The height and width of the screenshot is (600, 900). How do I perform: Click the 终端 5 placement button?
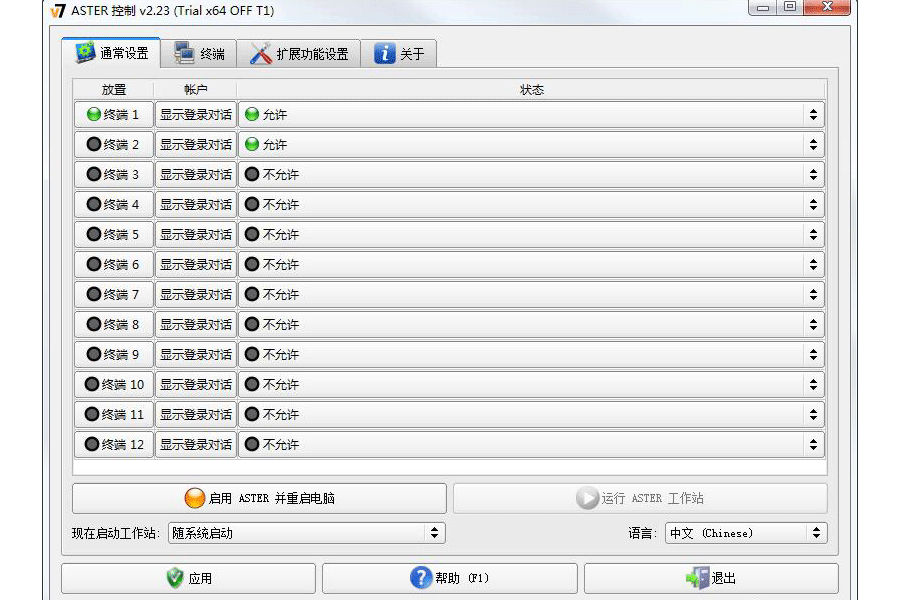tap(114, 234)
